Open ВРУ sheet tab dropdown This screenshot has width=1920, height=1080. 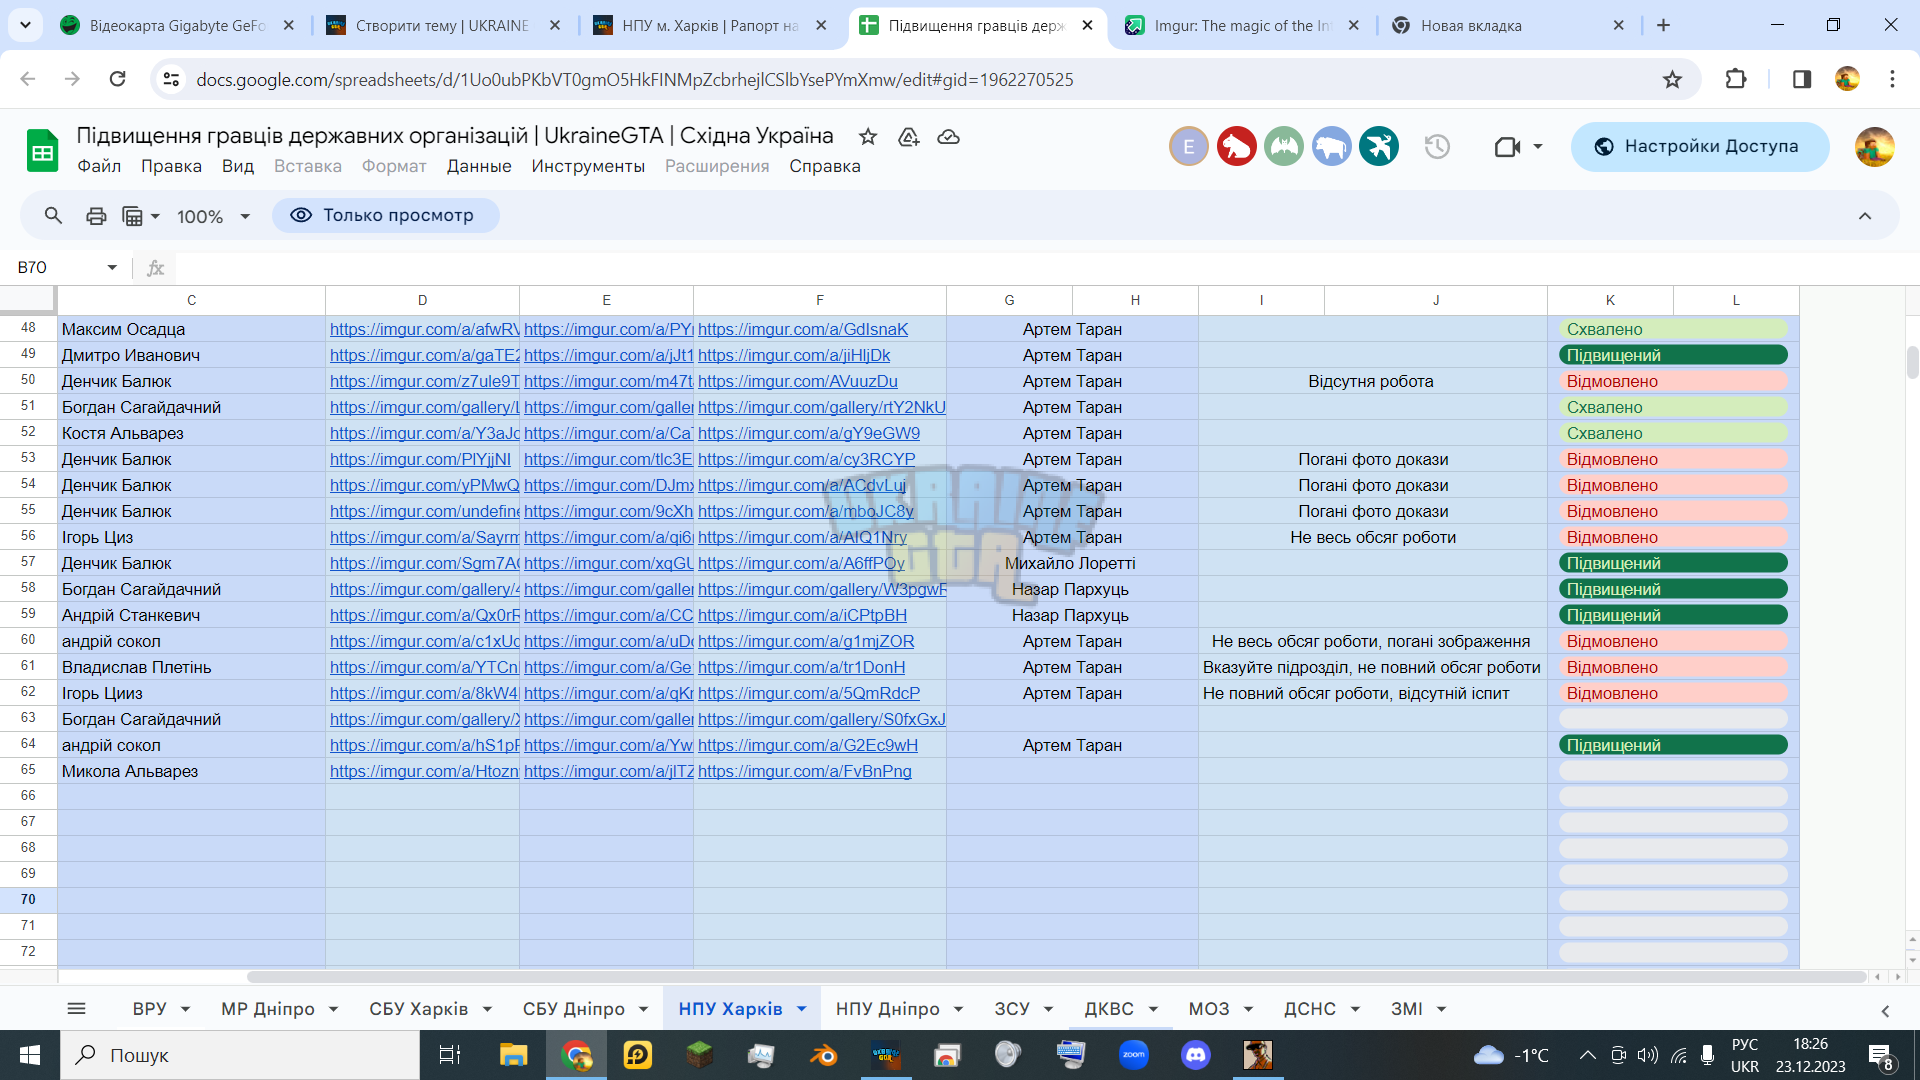[x=185, y=1010]
